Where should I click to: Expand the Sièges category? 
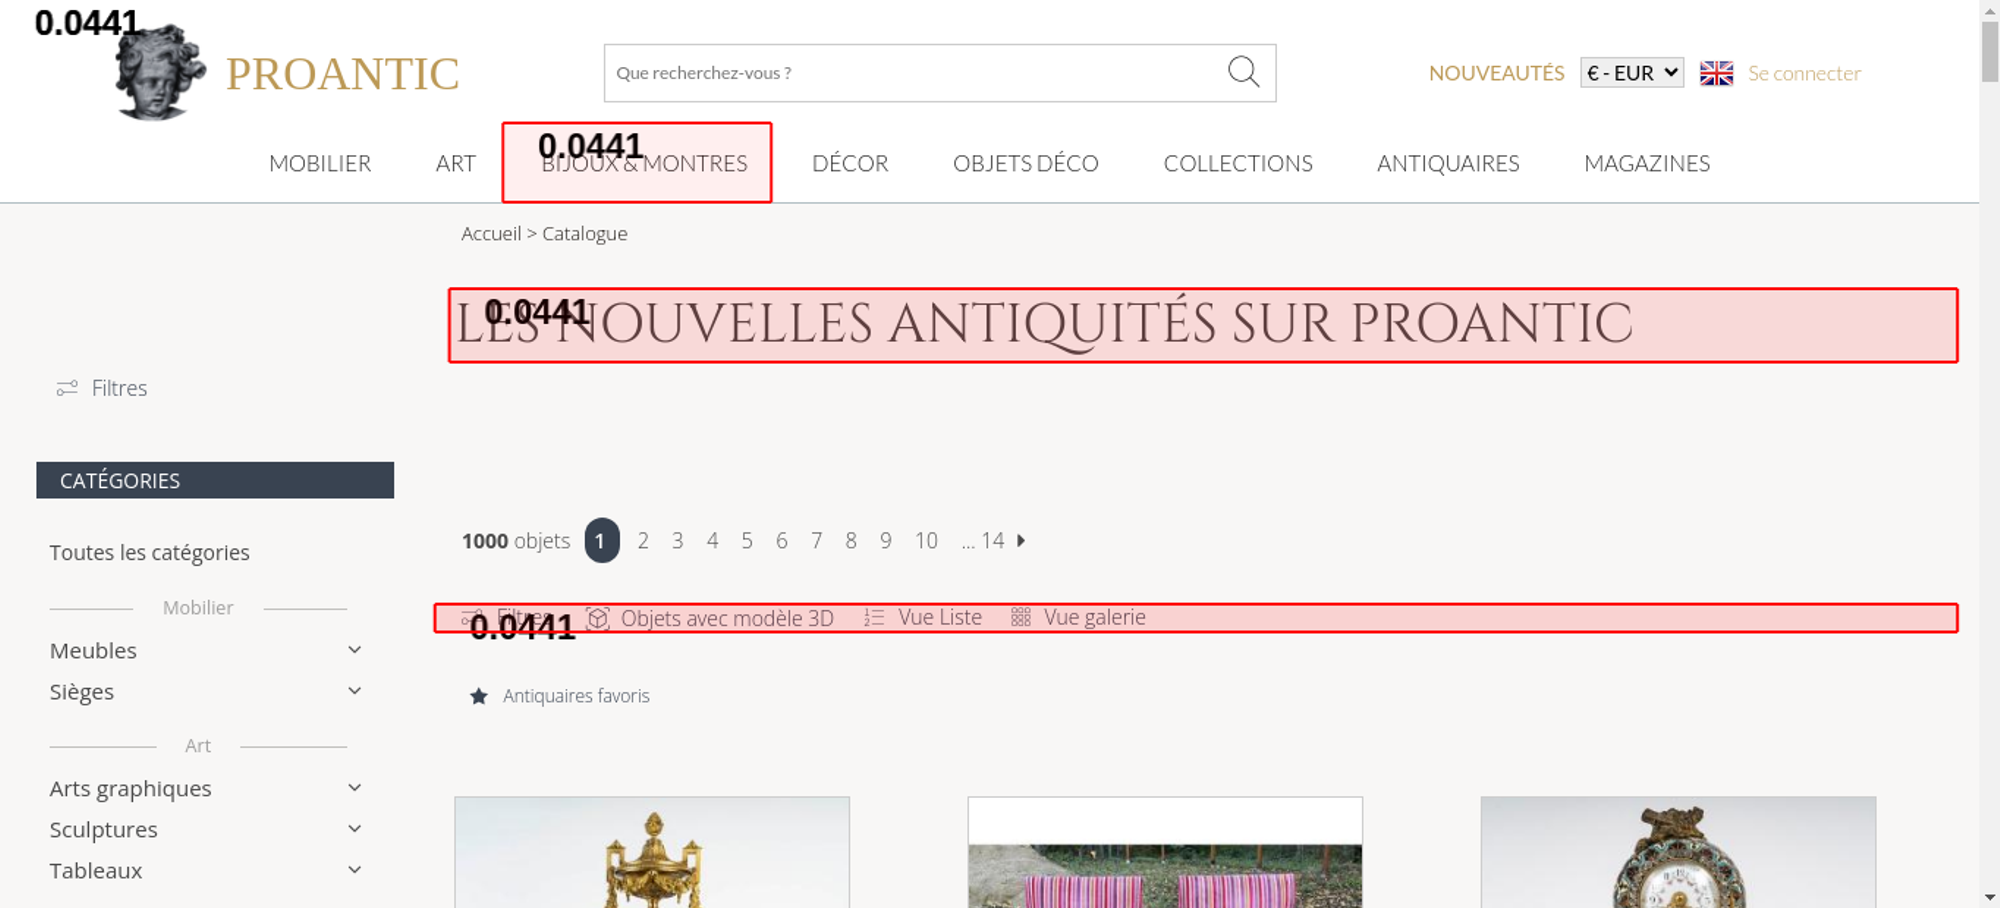(354, 691)
